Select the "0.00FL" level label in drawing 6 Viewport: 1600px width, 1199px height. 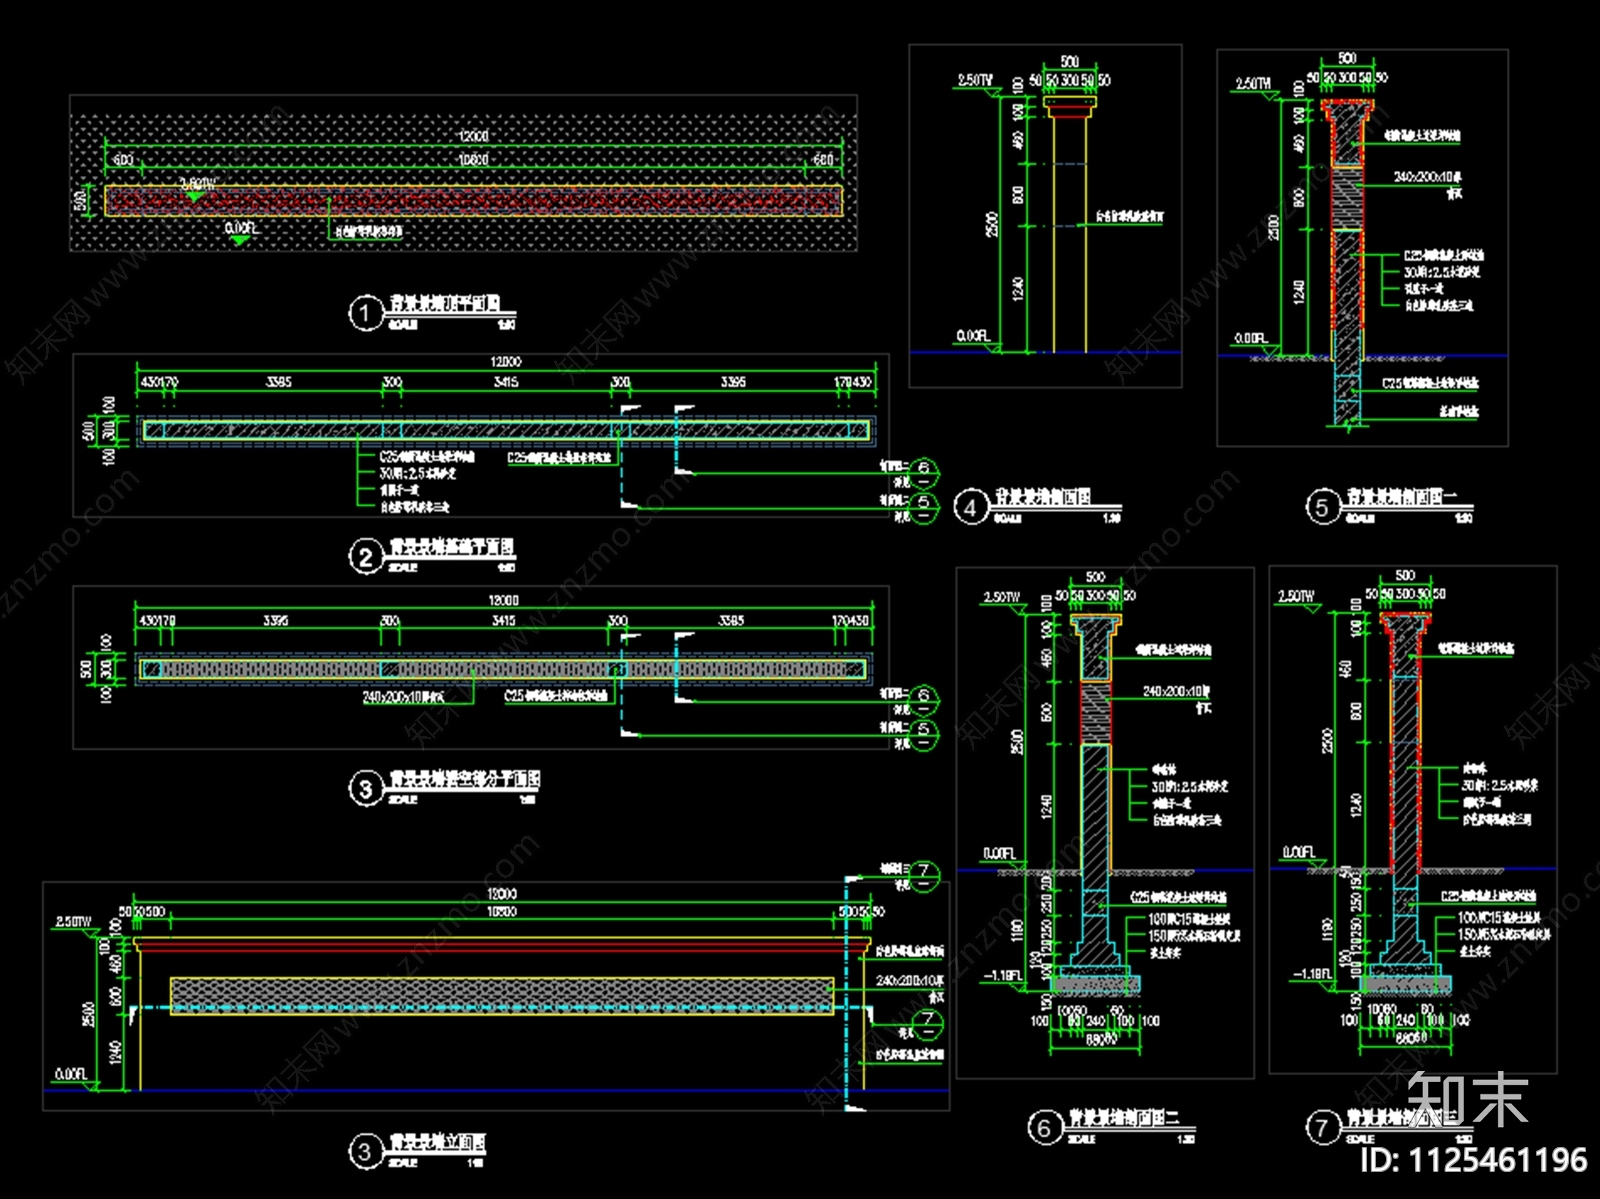tap(1000, 853)
